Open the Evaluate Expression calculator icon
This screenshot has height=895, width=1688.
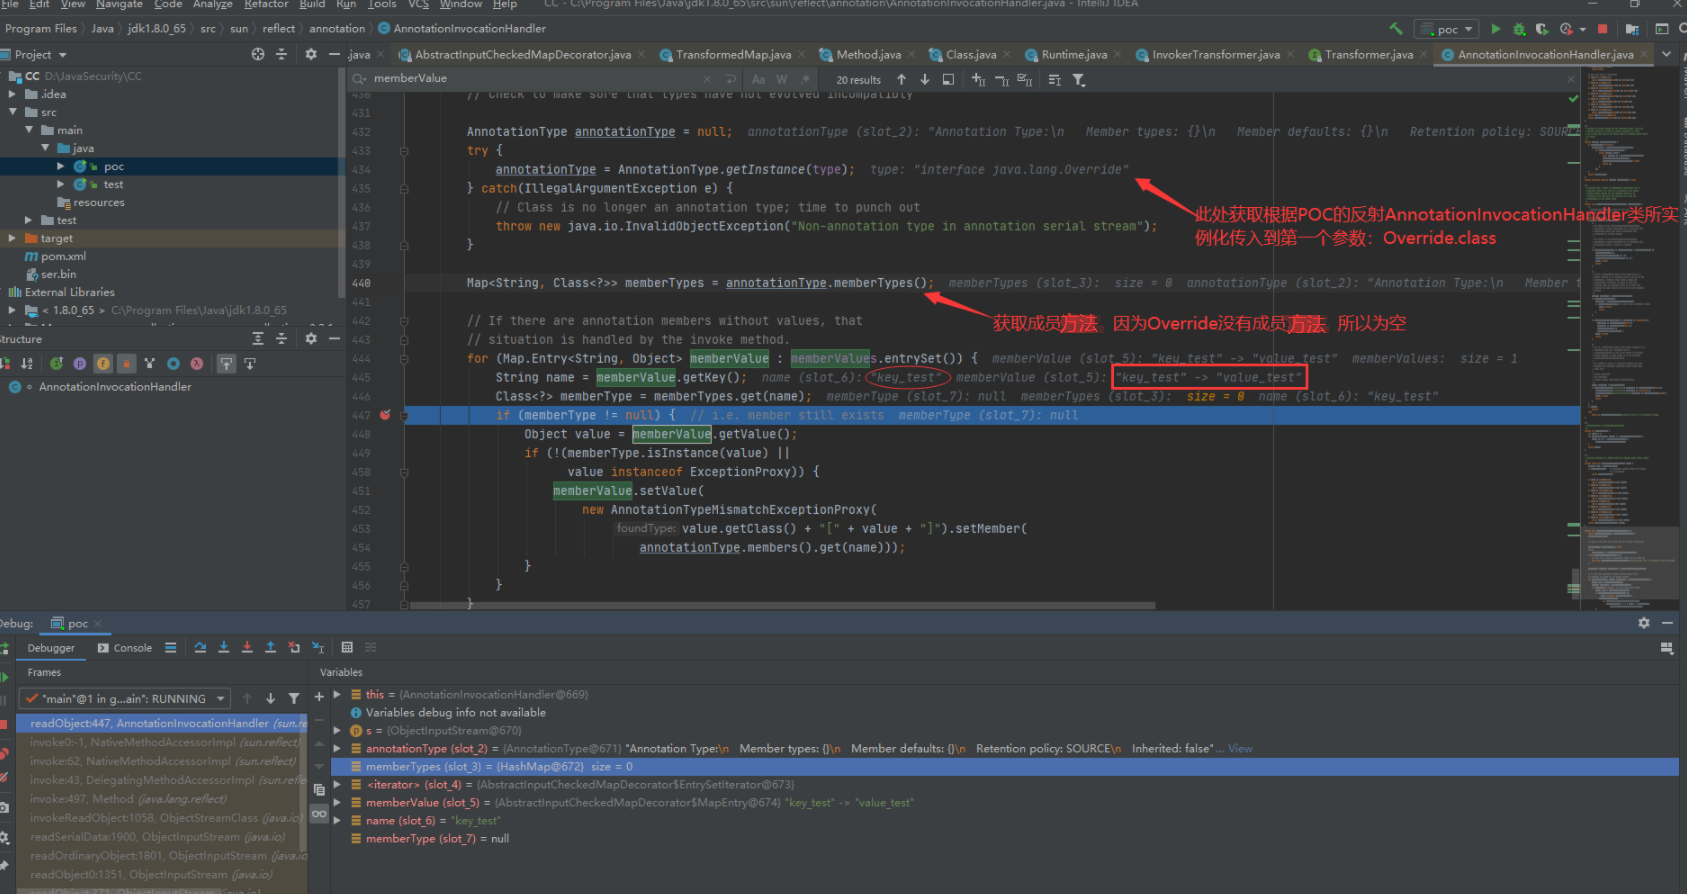tap(347, 648)
